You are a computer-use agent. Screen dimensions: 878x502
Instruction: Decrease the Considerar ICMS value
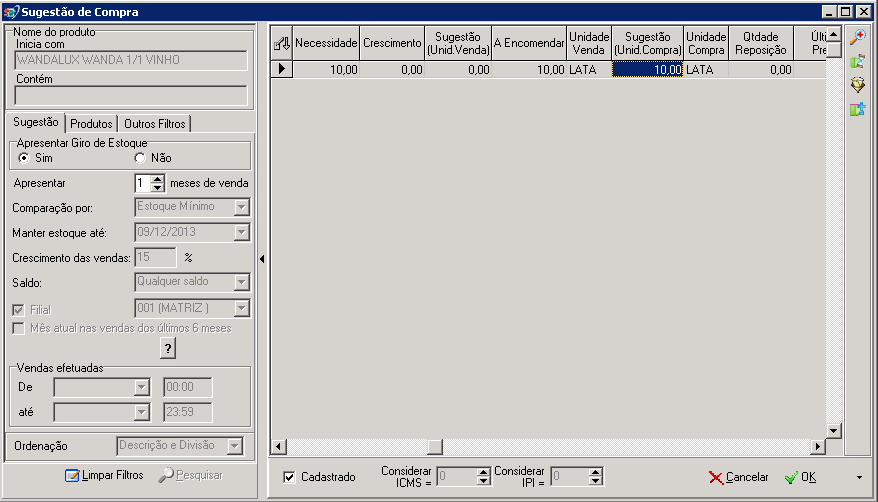click(x=483, y=481)
